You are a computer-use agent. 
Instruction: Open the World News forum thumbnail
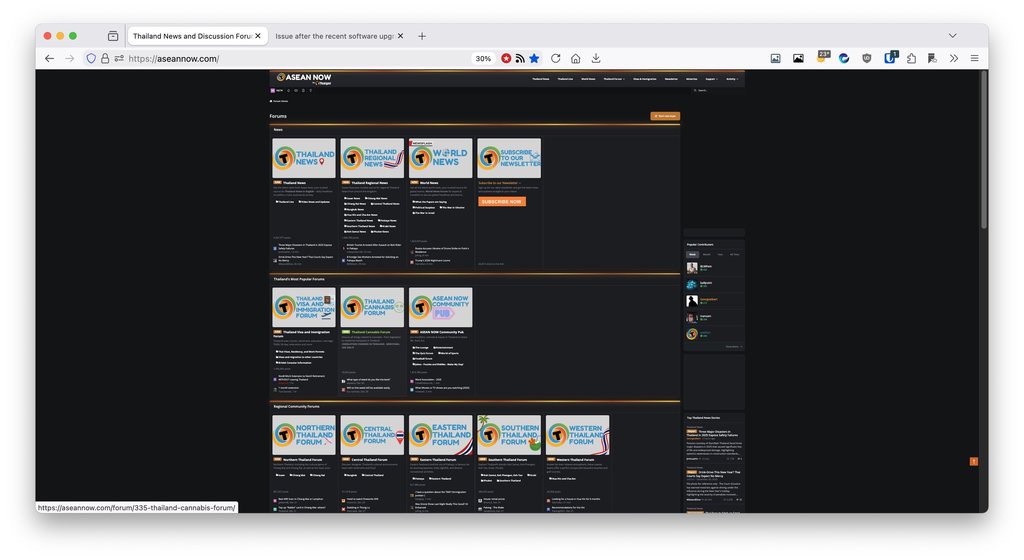[x=440, y=158]
